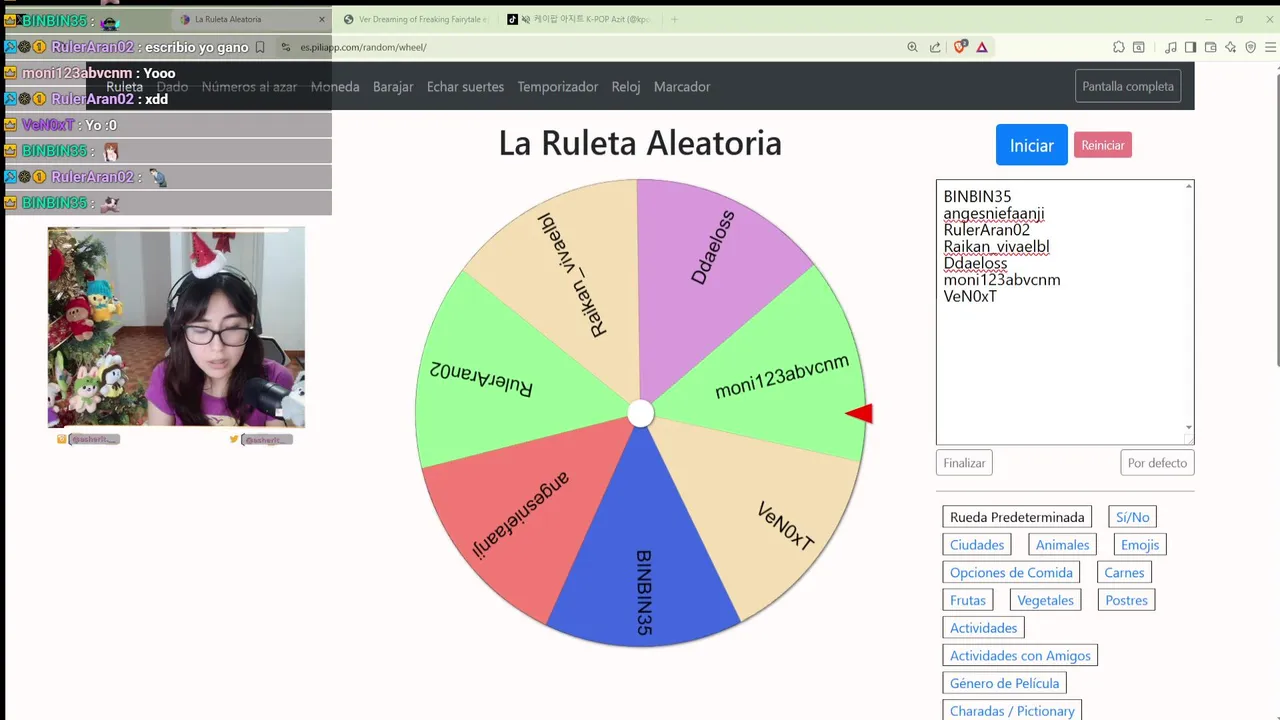Start the wheel with Iniciar button
This screenshot has height=720, width=1280.
click(x=1031, y=145)
